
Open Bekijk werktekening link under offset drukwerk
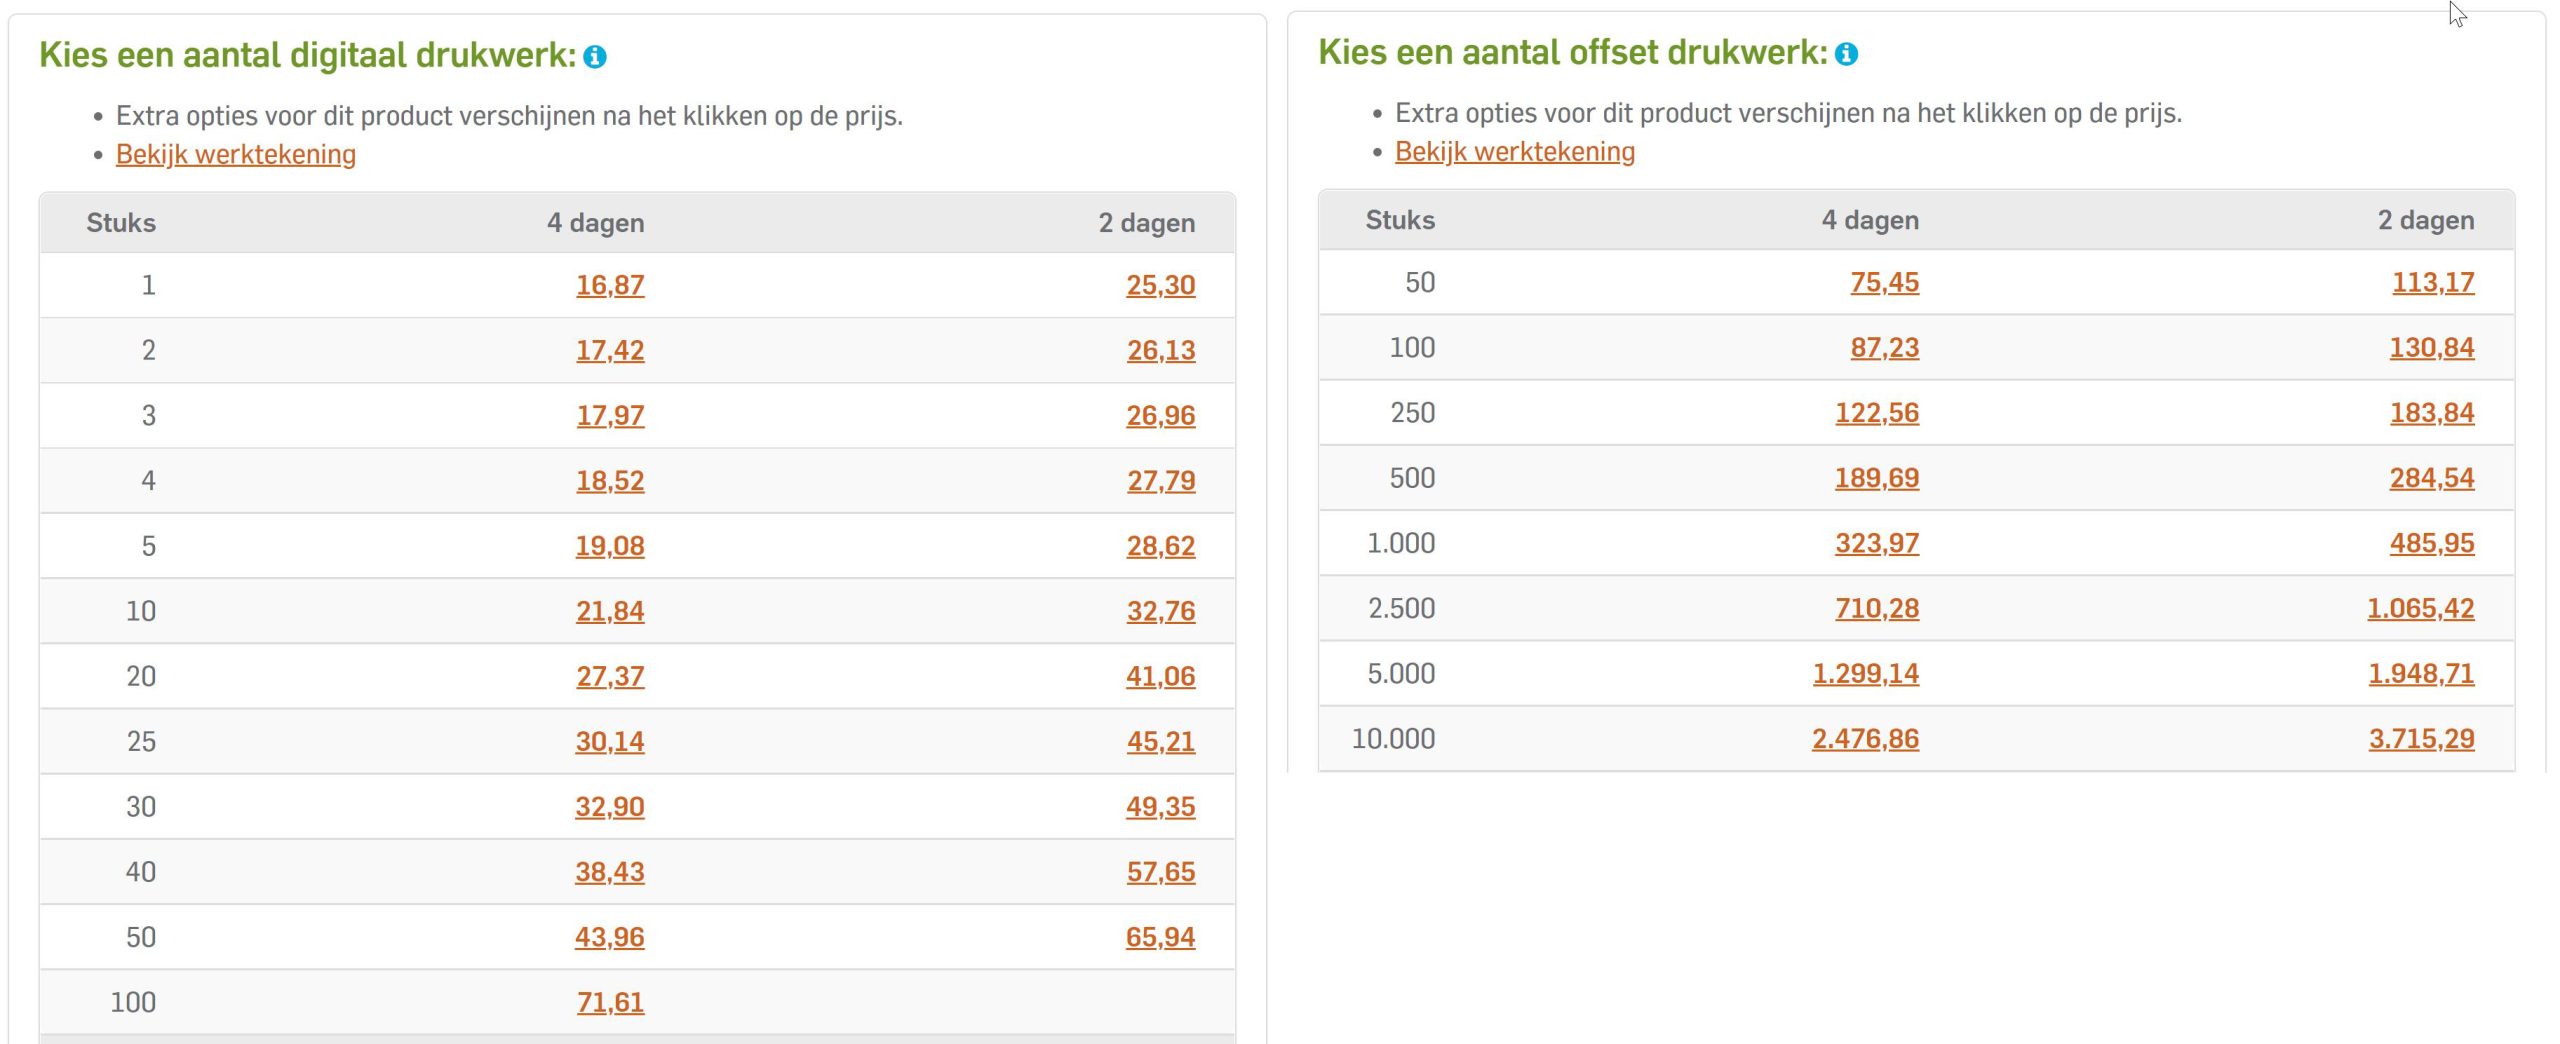[x=1515, y=151]
